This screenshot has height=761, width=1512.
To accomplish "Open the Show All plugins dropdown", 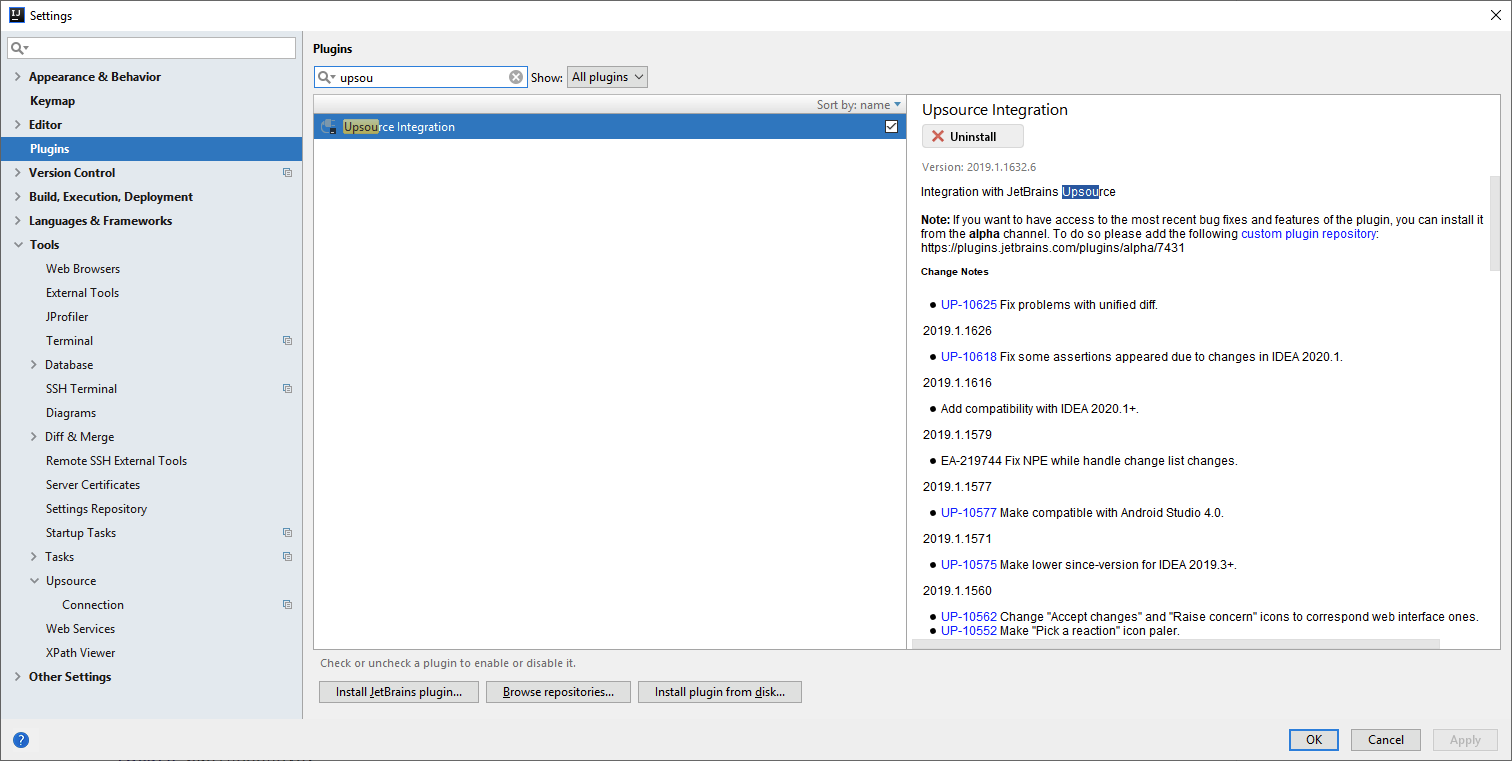I will click(x=607, y=77).
